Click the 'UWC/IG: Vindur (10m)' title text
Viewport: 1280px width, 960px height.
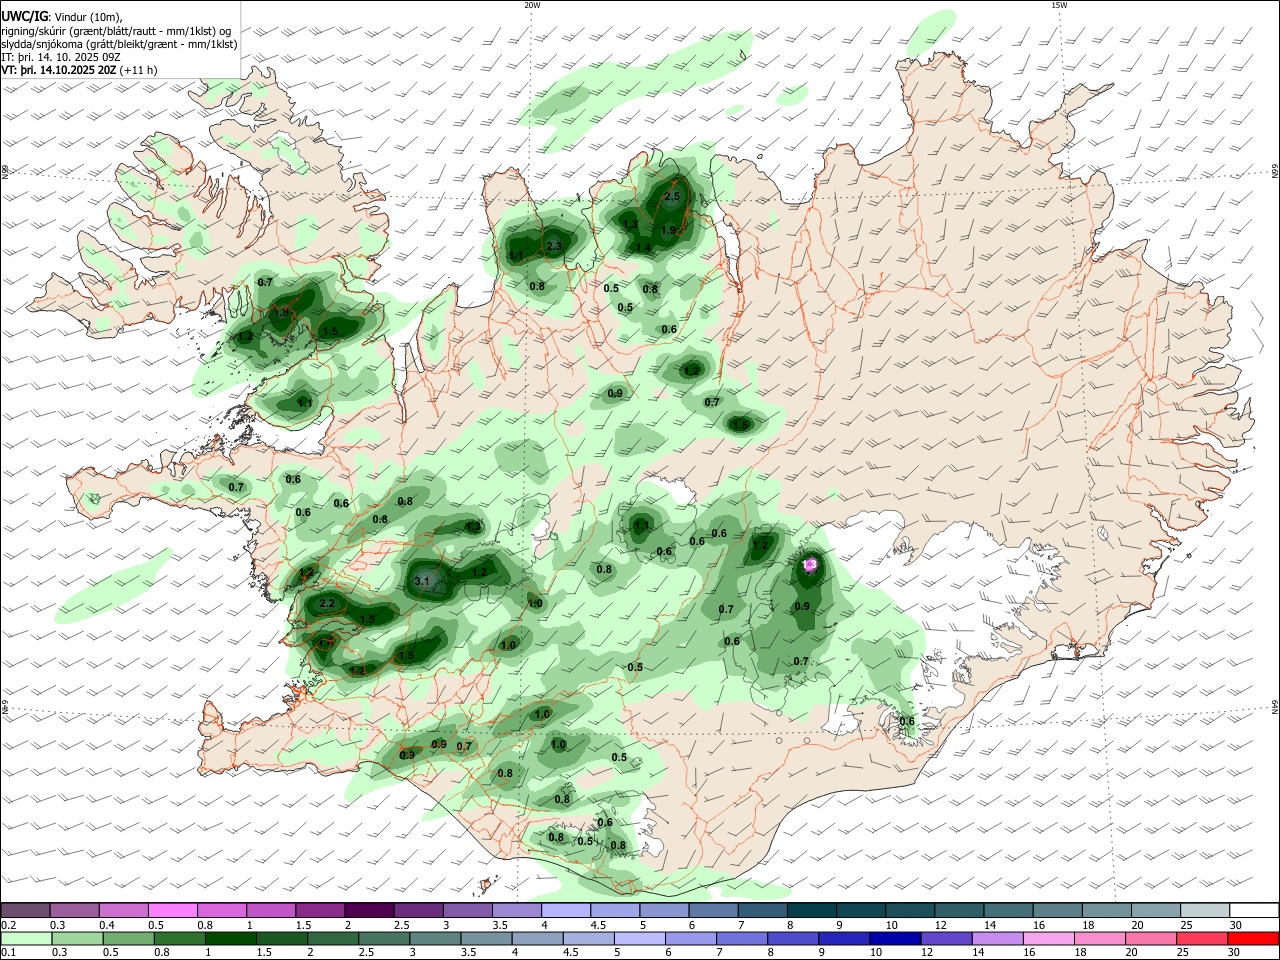pos(61,16)
